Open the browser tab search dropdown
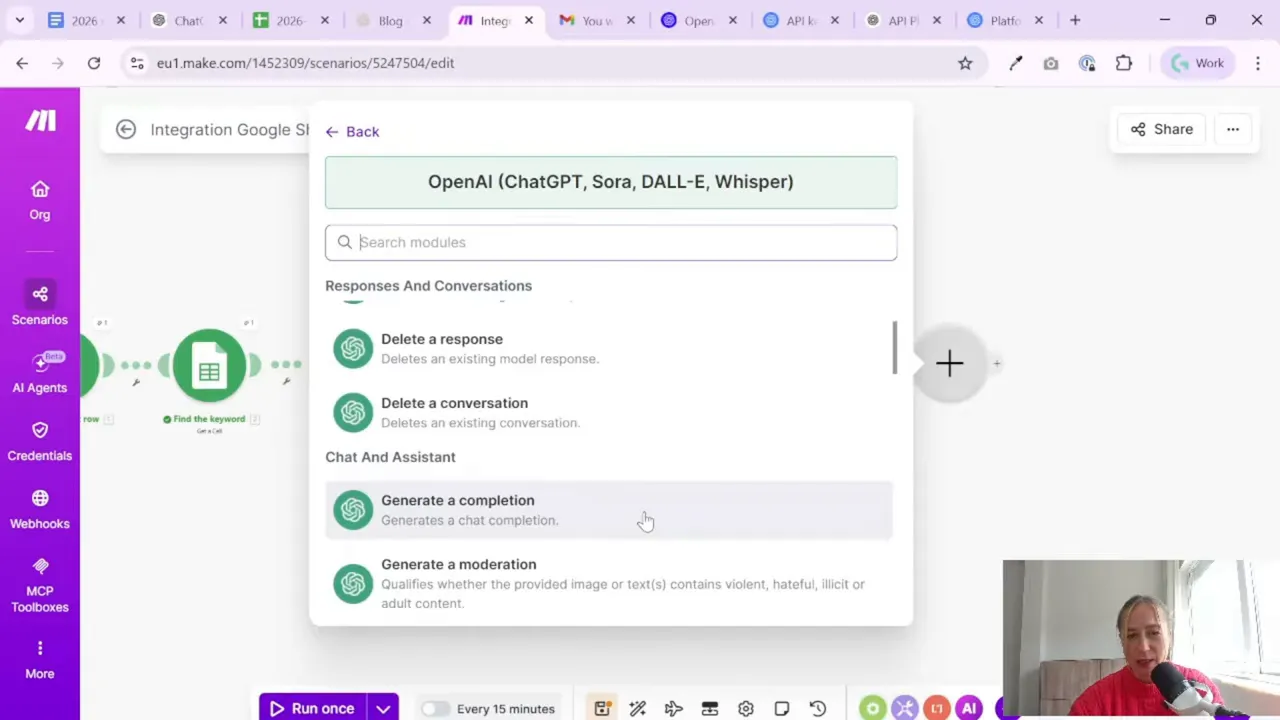The height and width of the screenshot is (720, 1280). point(20,20)
